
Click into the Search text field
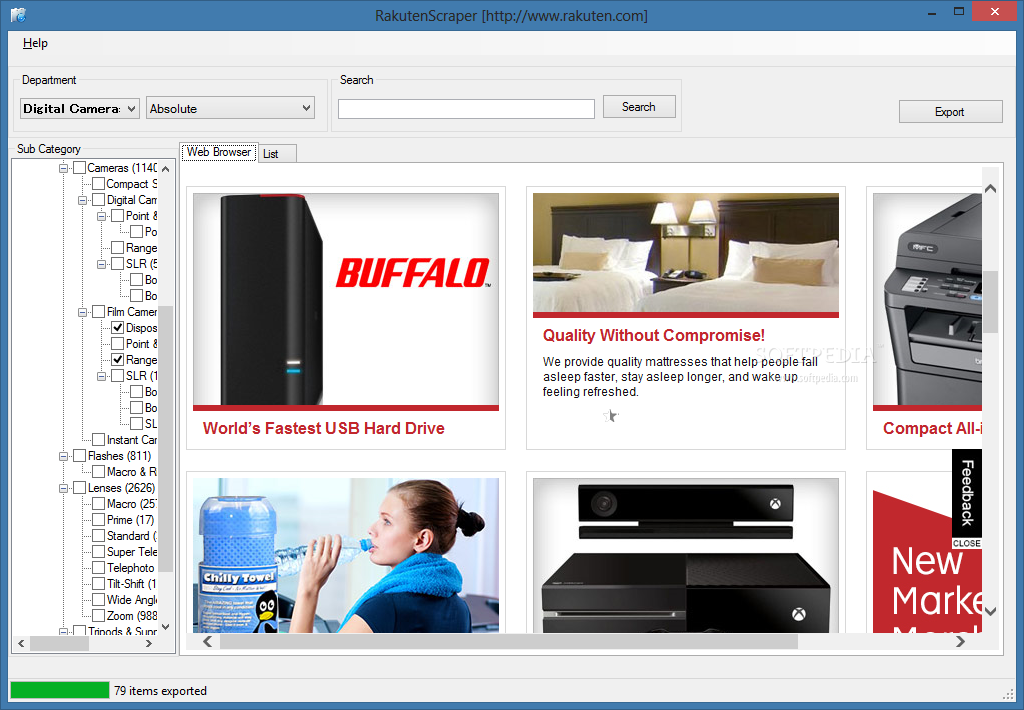466,108
